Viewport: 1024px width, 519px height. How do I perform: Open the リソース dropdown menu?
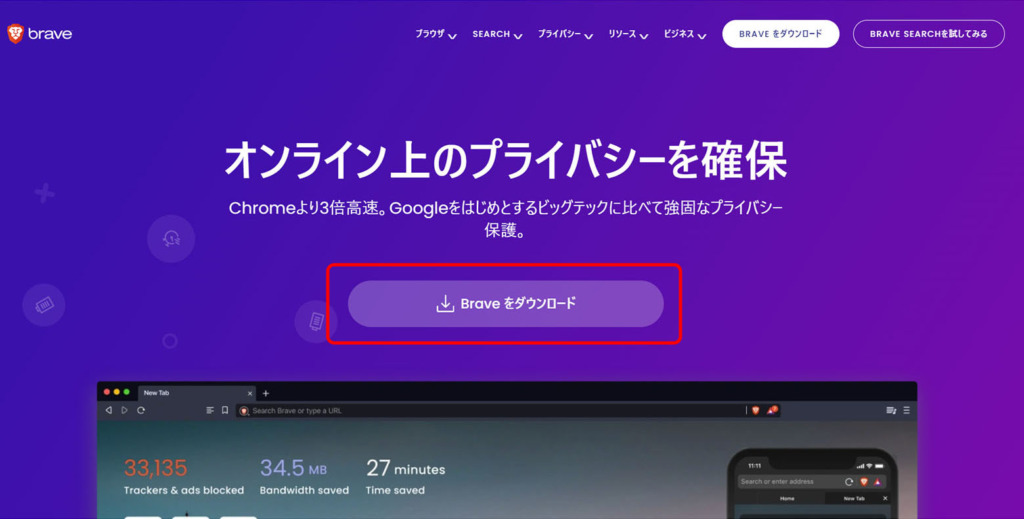(x=628, y=34)
